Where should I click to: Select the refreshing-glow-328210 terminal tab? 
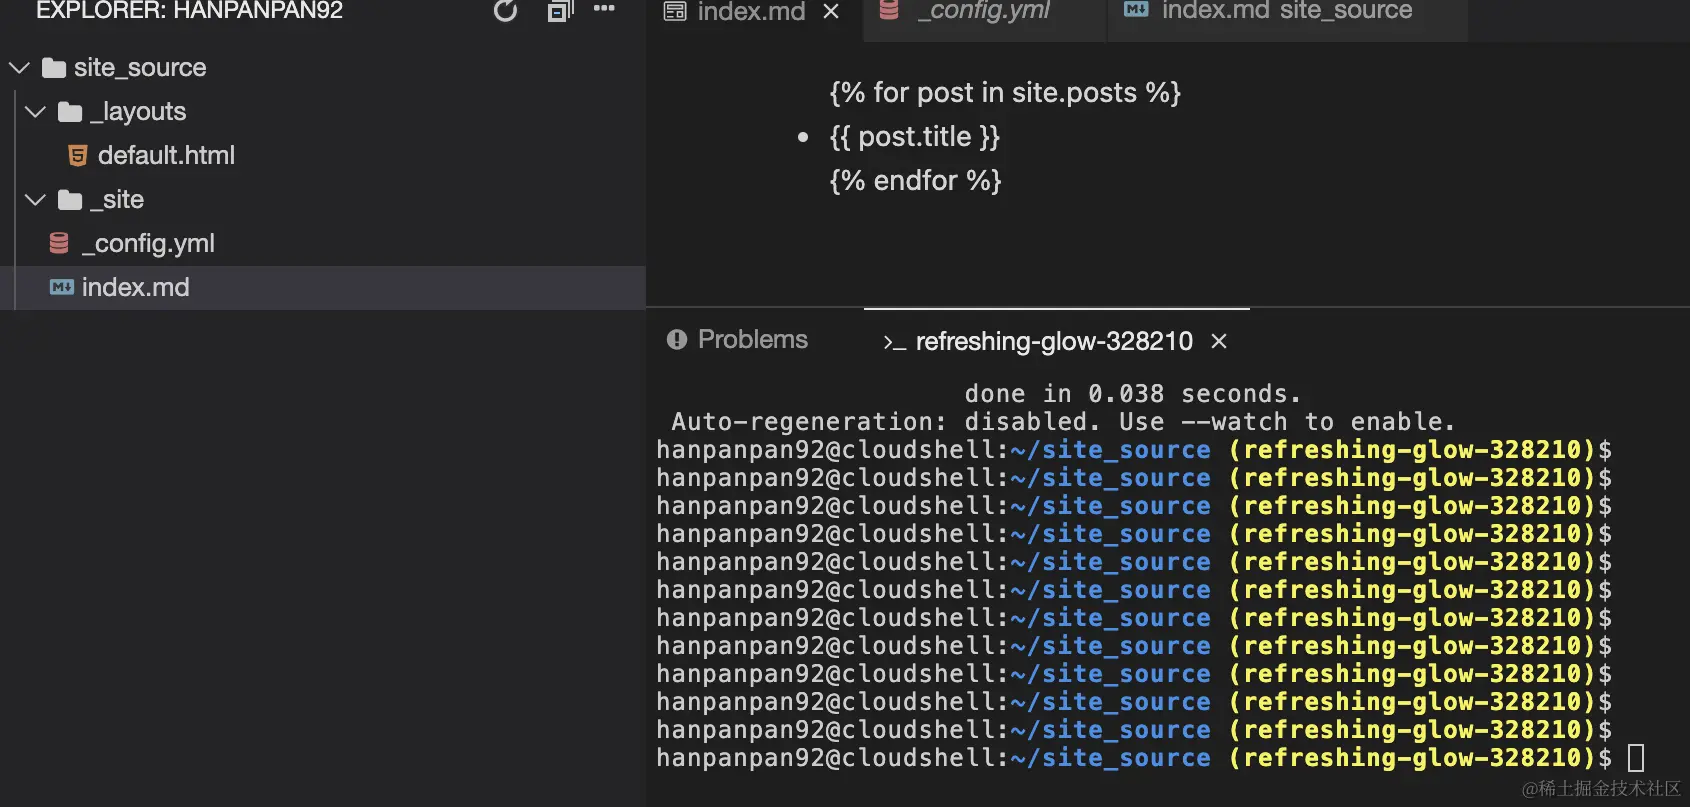click(1054, 342)
